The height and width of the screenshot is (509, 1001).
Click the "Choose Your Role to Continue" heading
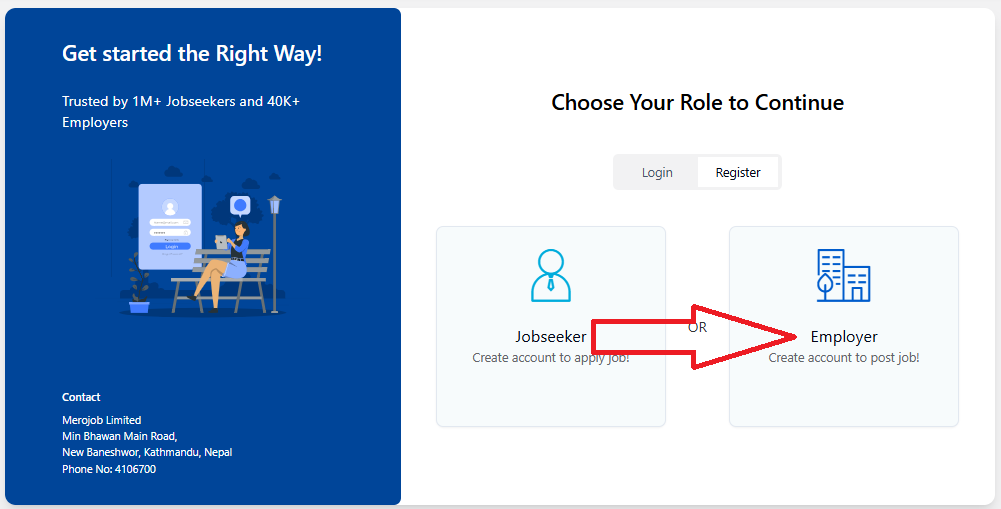(697, 102)
